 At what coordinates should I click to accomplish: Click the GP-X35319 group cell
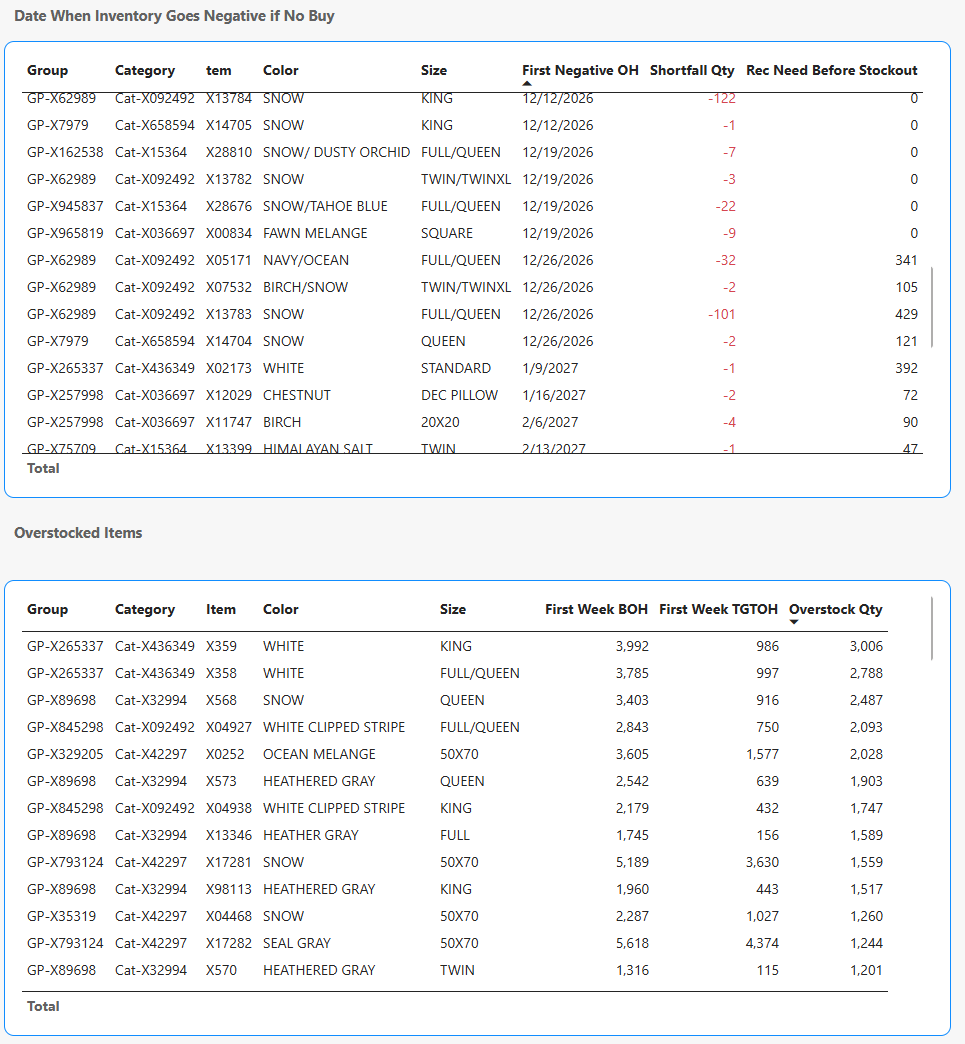(61, 916)
